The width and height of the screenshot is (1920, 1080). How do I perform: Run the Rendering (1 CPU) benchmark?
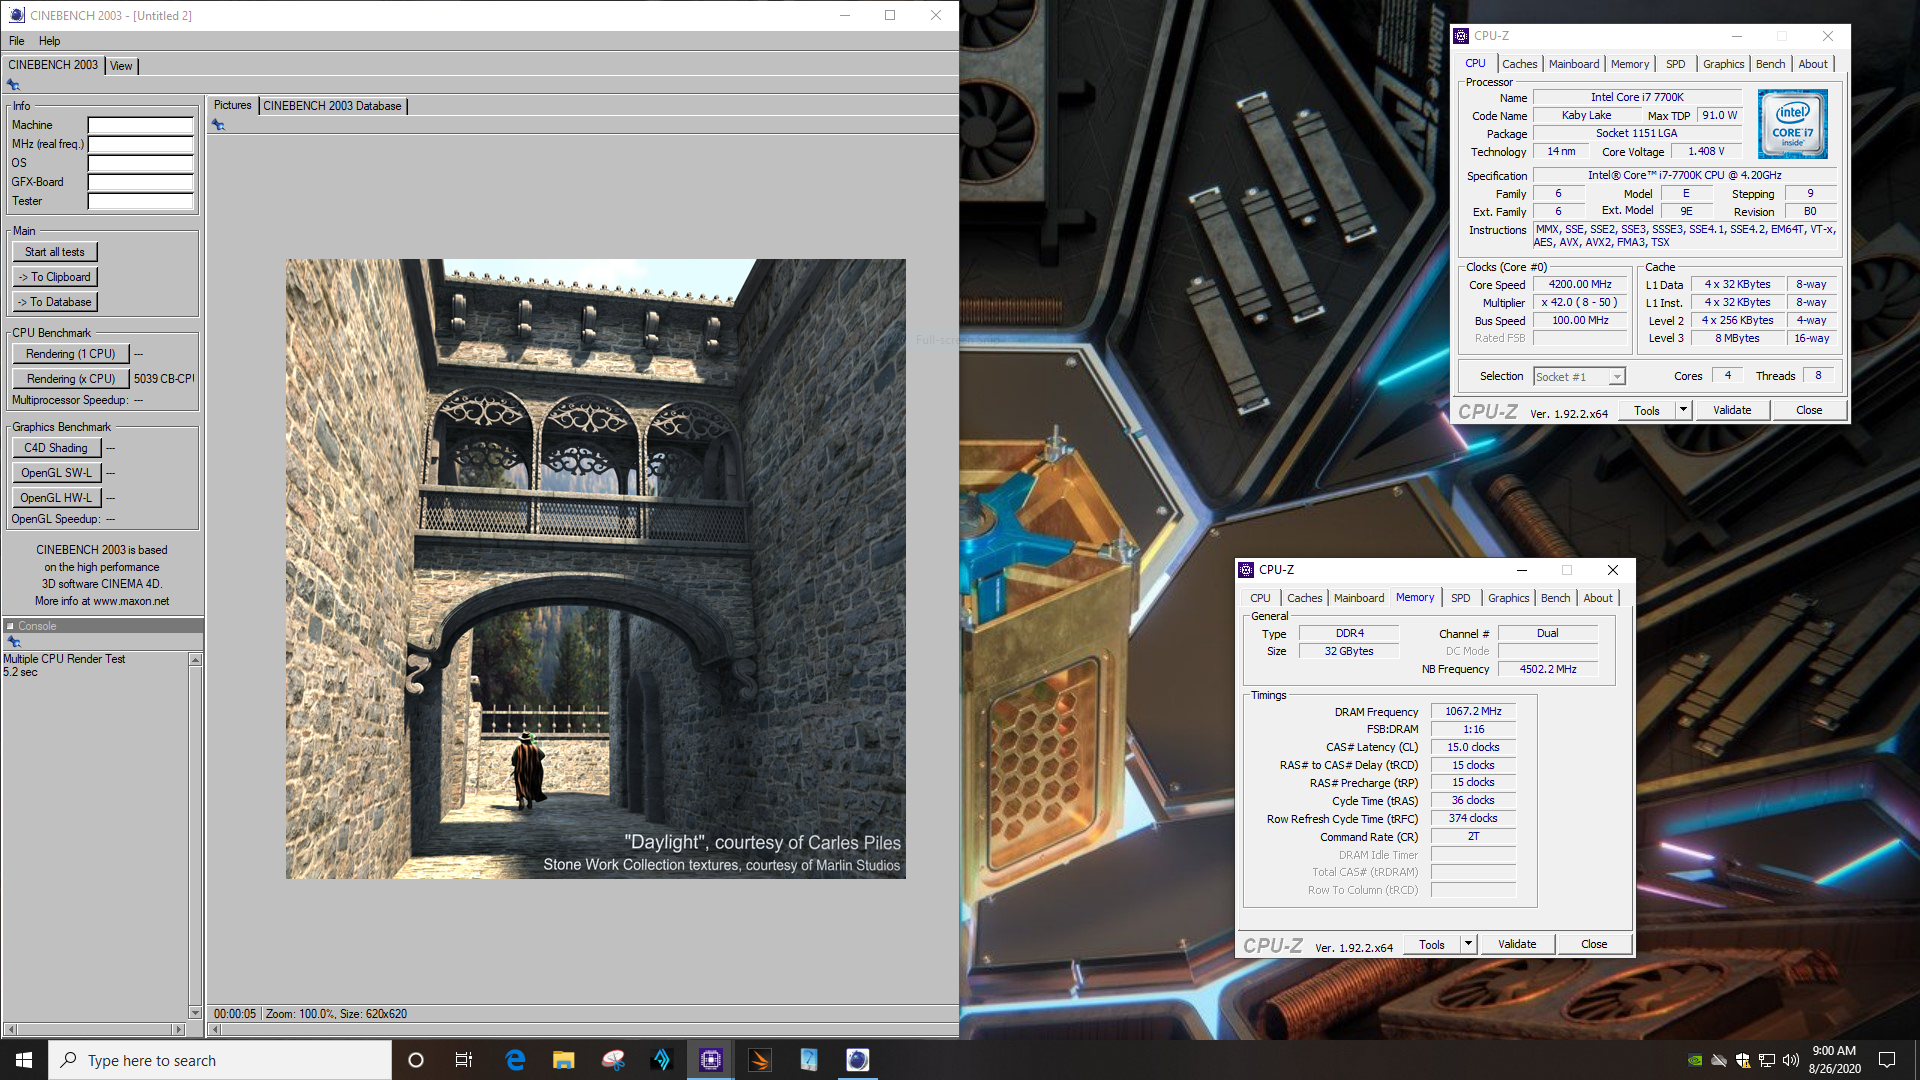point(71,354)
